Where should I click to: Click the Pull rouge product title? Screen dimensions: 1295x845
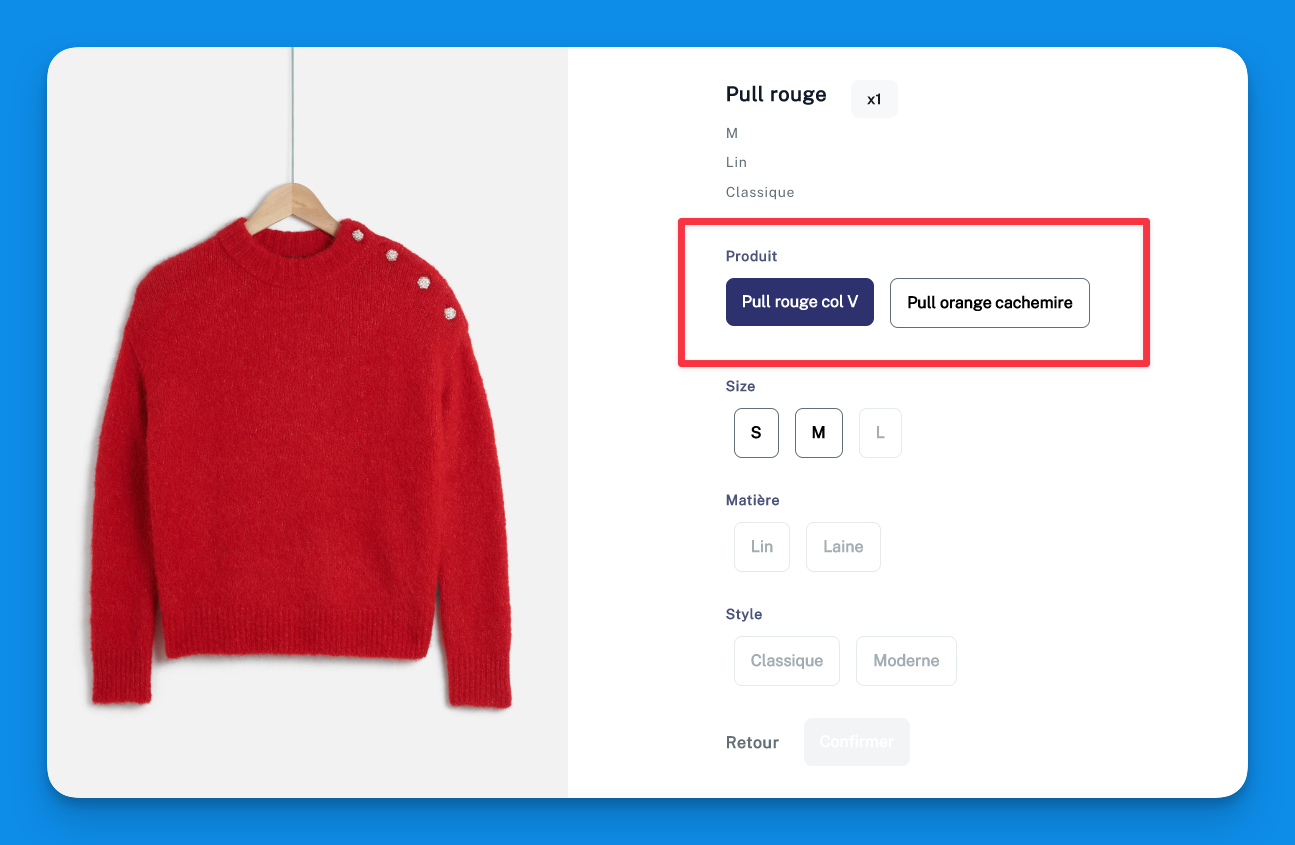click(776, 95)
